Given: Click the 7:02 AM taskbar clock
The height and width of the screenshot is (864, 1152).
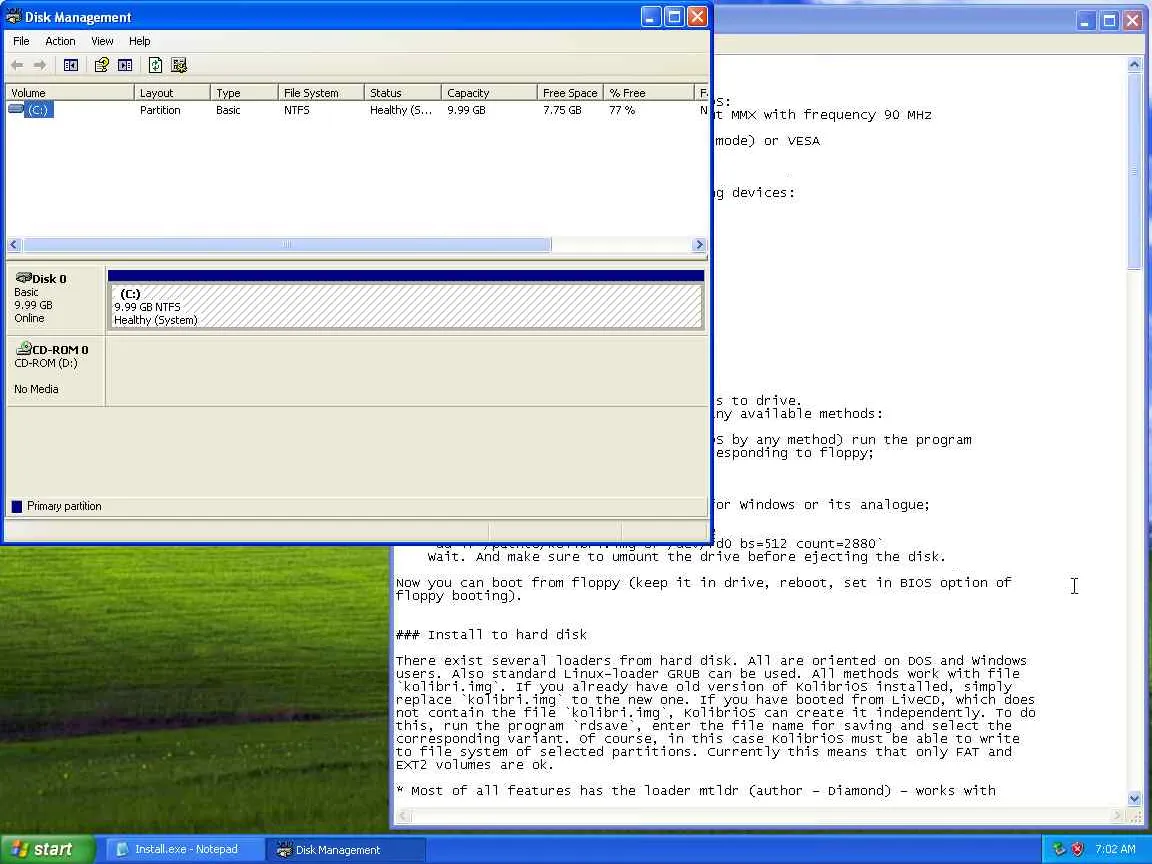Looking at the screenshot, I should pos(1115,849).
